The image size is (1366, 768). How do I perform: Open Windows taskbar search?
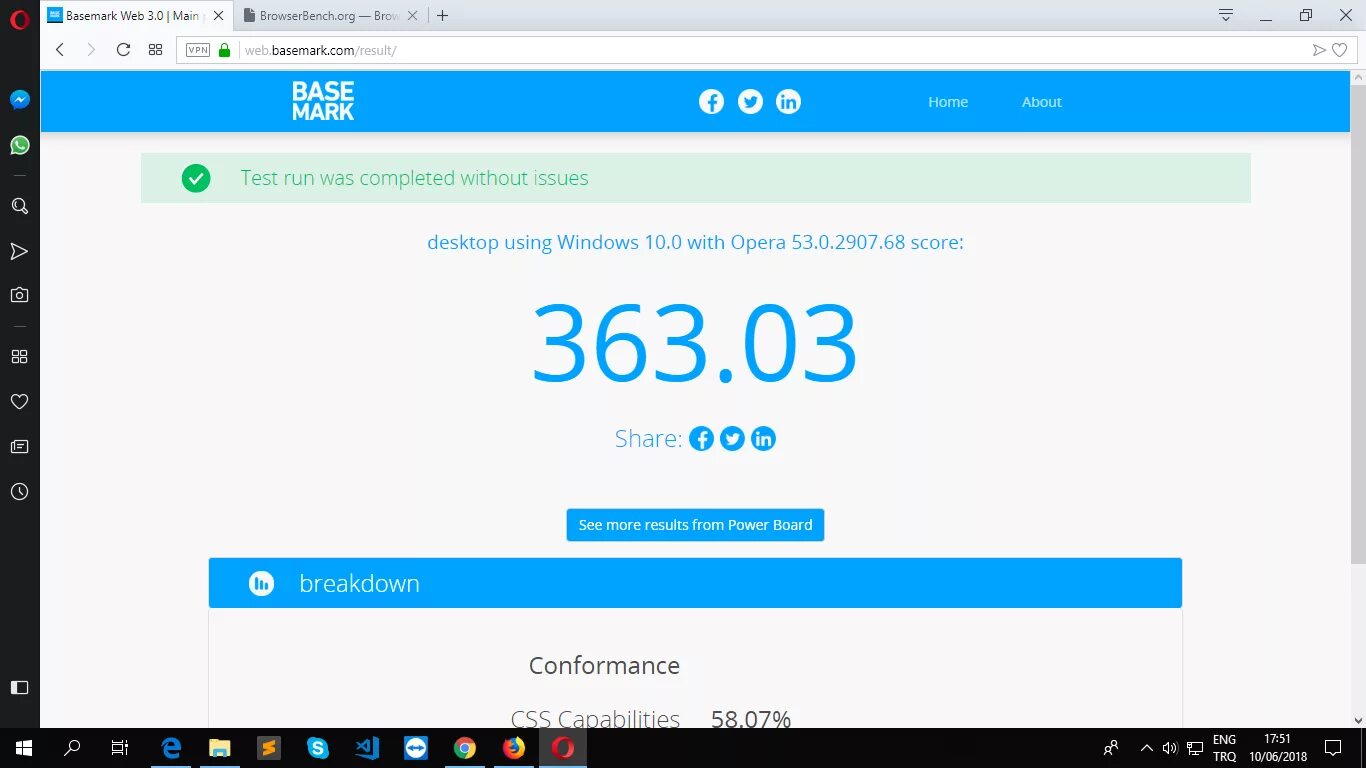[72, 748]
